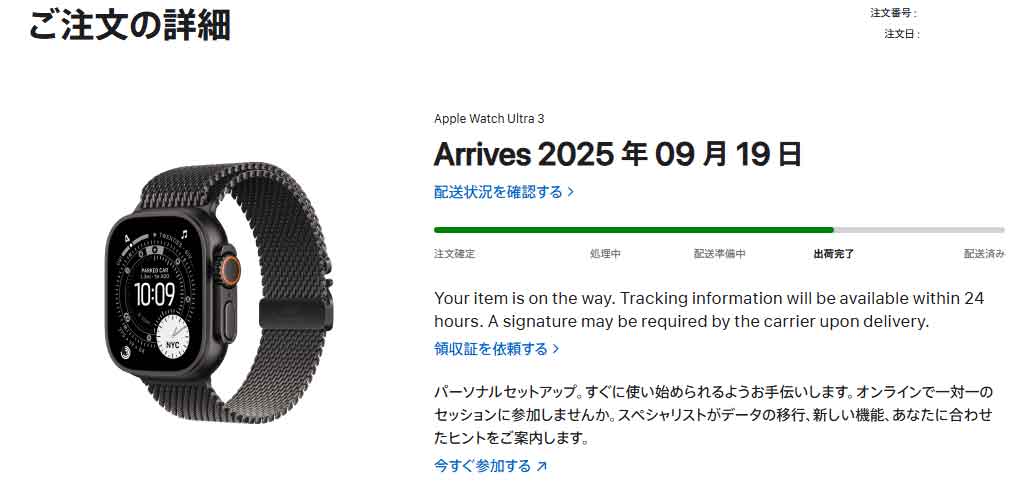
Task: Open the 配送状況を確認する tracking link
Action: click(x=498, y=192)
